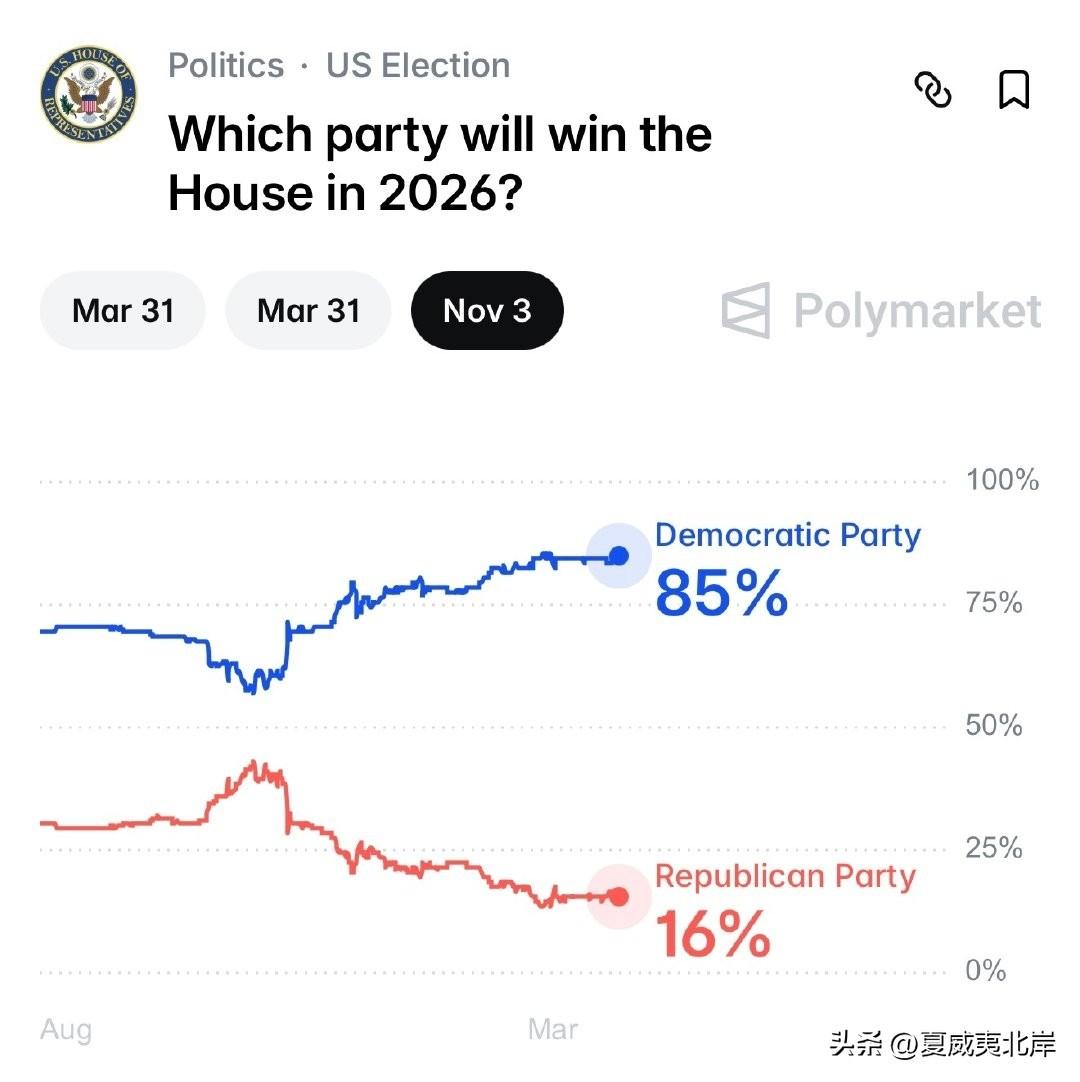Copy the market URL via the chain-link icon
Viewport: 1080px width, 1082px height.
[x=933, y=91]
